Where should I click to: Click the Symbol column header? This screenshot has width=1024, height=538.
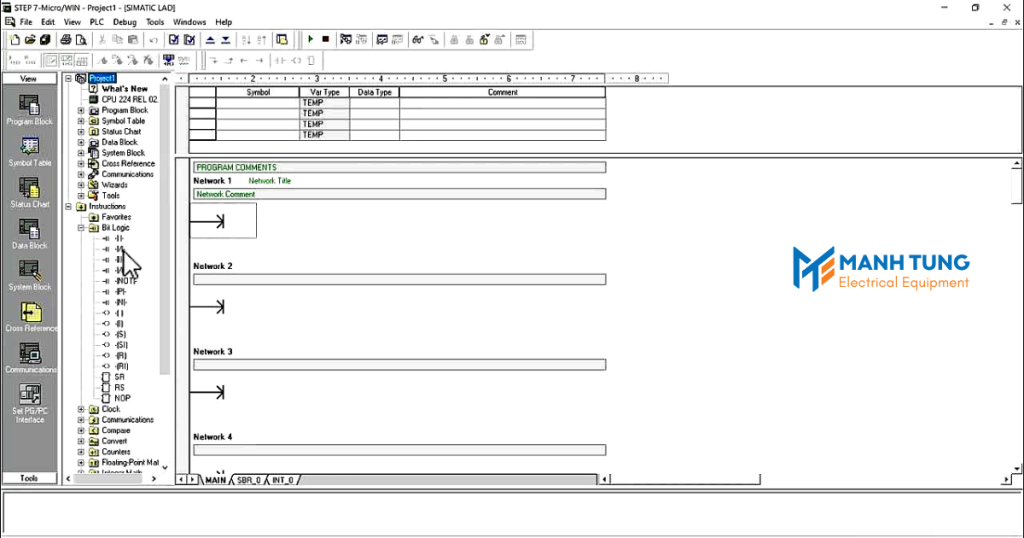click(258, 92)
